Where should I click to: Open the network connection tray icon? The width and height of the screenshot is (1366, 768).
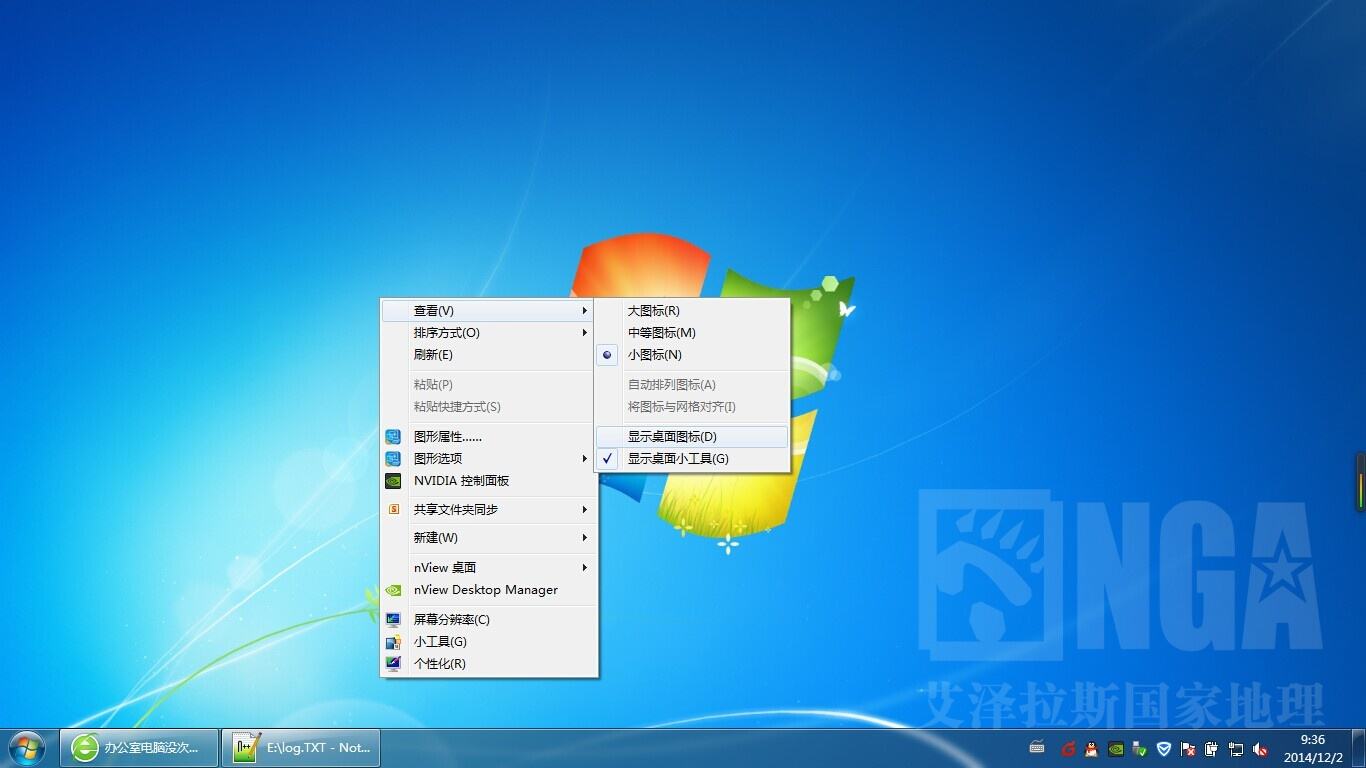[x=1236, y=748]
